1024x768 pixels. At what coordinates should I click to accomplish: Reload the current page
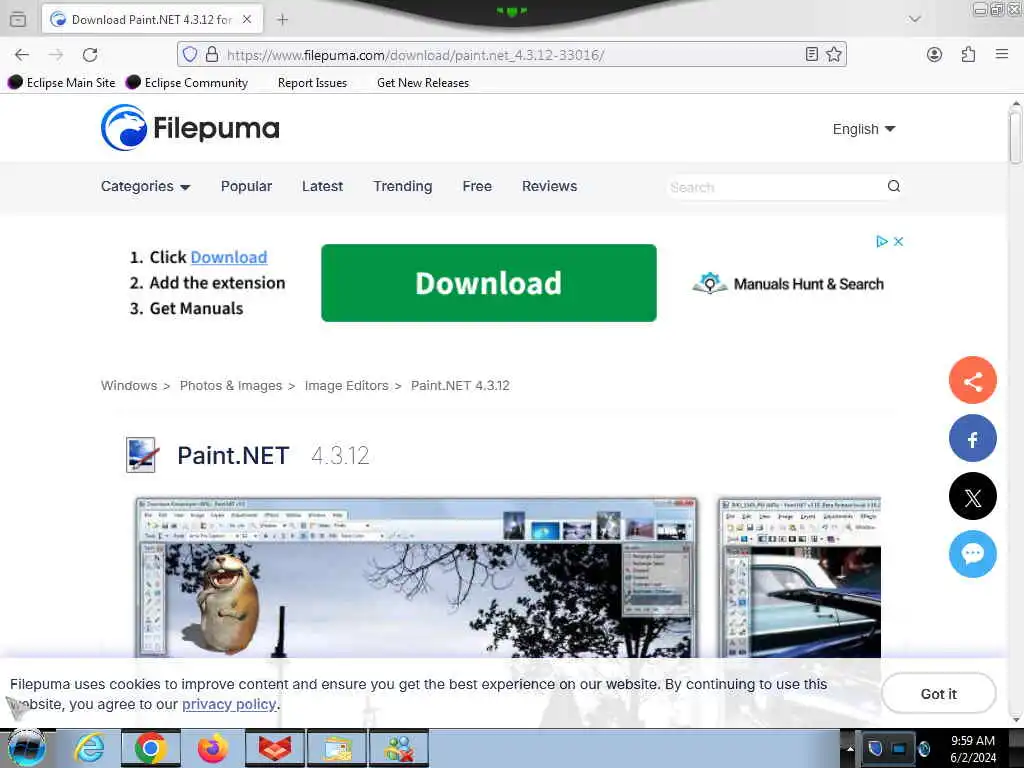90,55
